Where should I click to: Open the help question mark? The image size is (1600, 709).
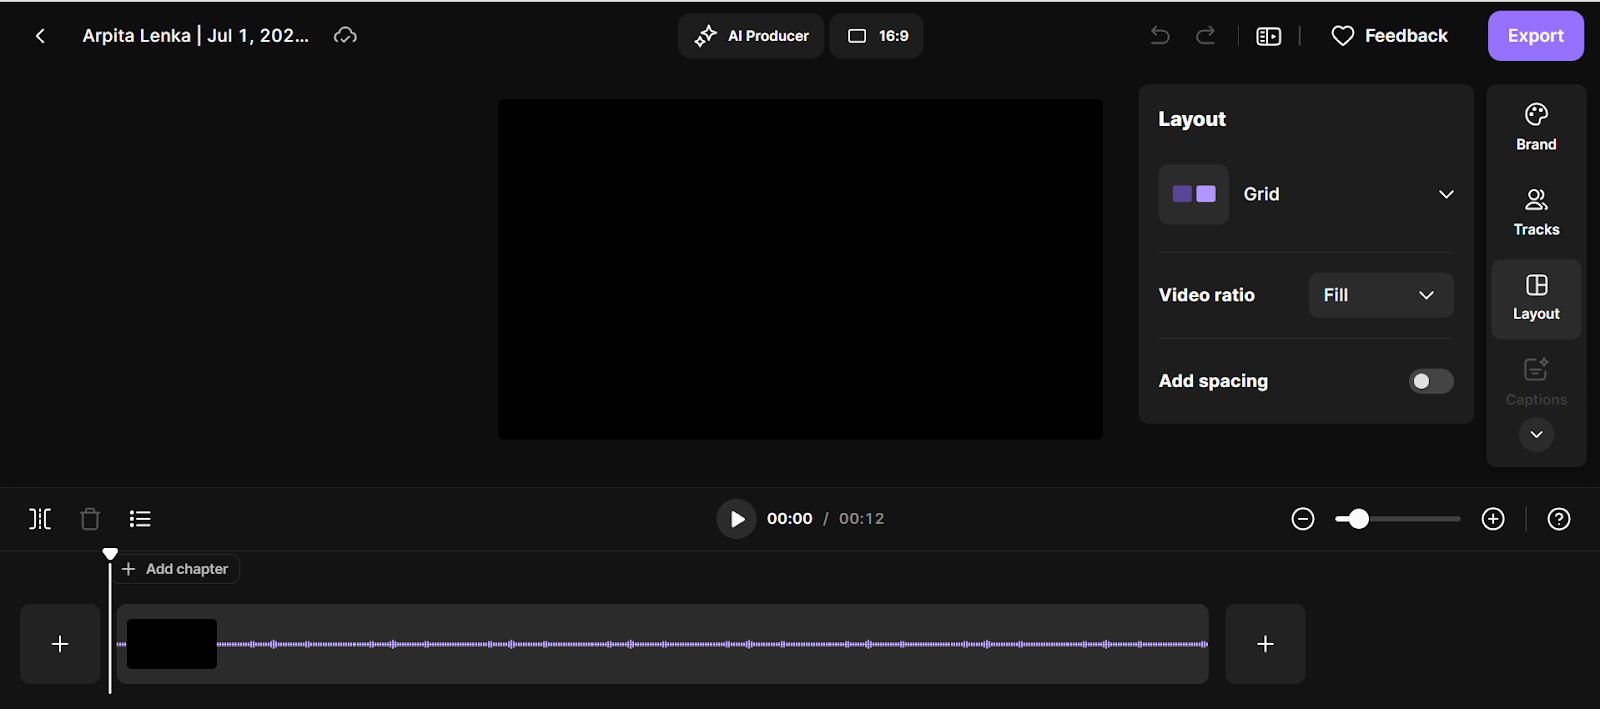(1559, 519)
